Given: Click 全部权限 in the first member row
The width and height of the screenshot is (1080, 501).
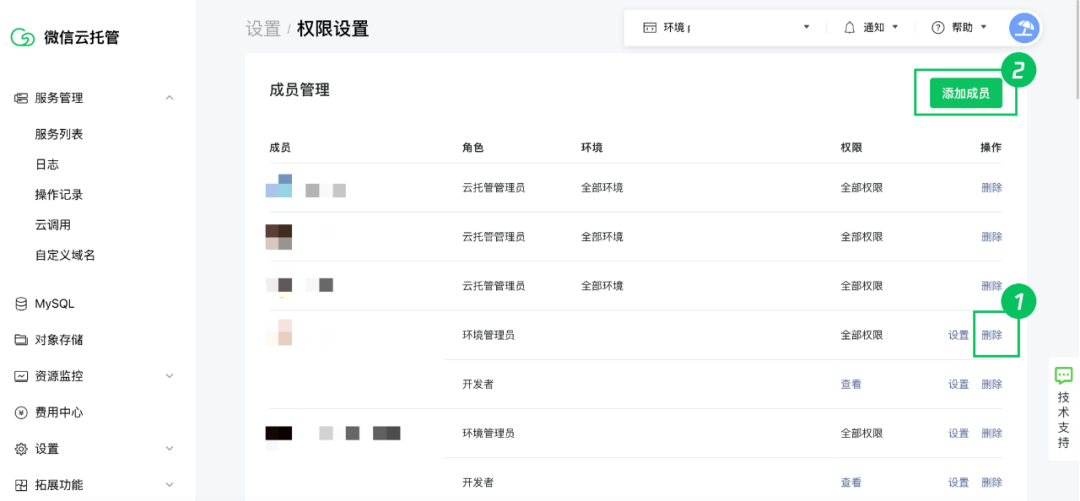Looking at the screenshot, I should tap(862, 187).
